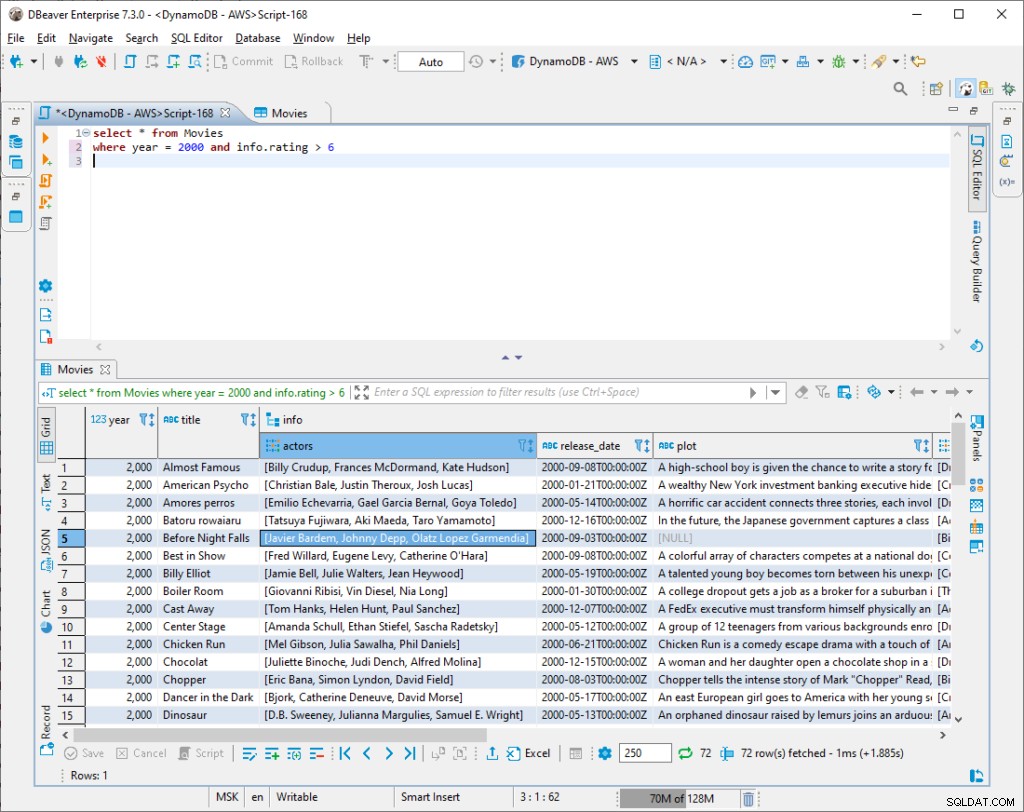The image size is (1024, 812).
Task: Click the SQL filter expression input field
Action: click(x=558, y=393)
